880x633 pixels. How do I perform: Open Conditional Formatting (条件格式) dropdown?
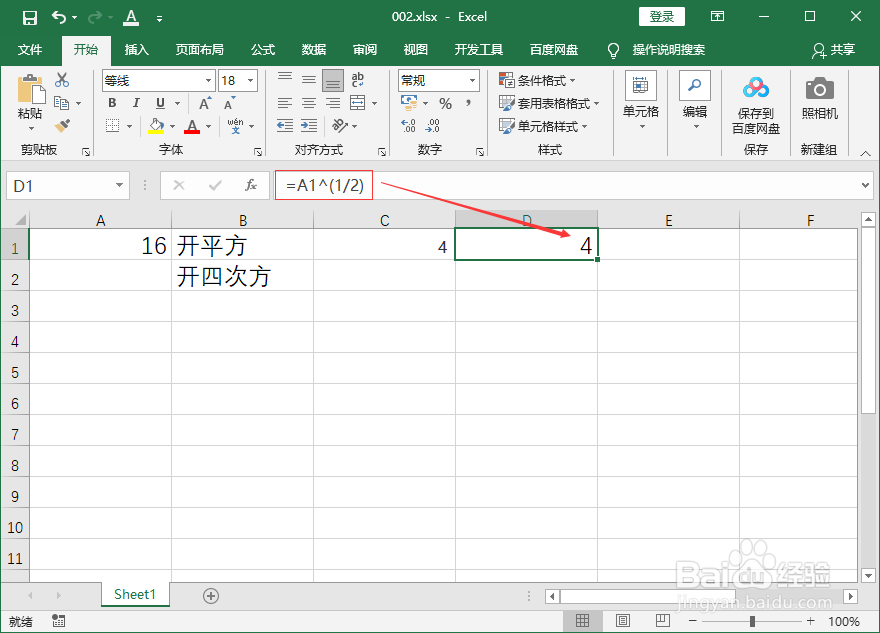[x=537, y=80]
